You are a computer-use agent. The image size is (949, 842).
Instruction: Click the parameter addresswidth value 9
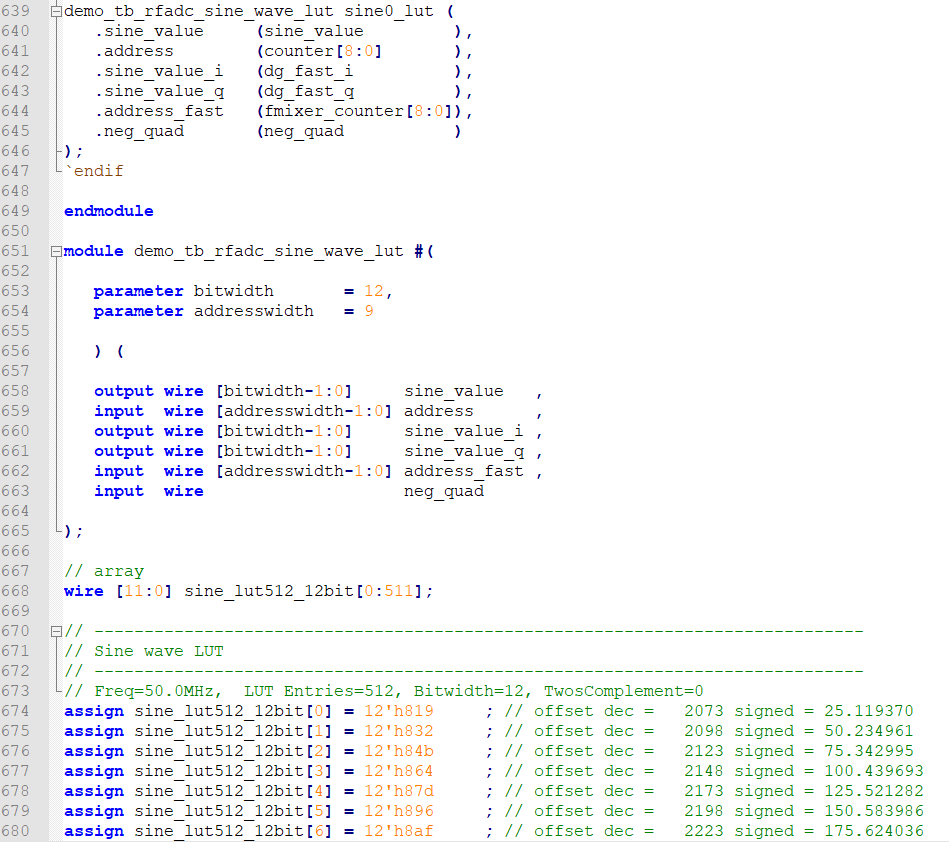point(371,311)
